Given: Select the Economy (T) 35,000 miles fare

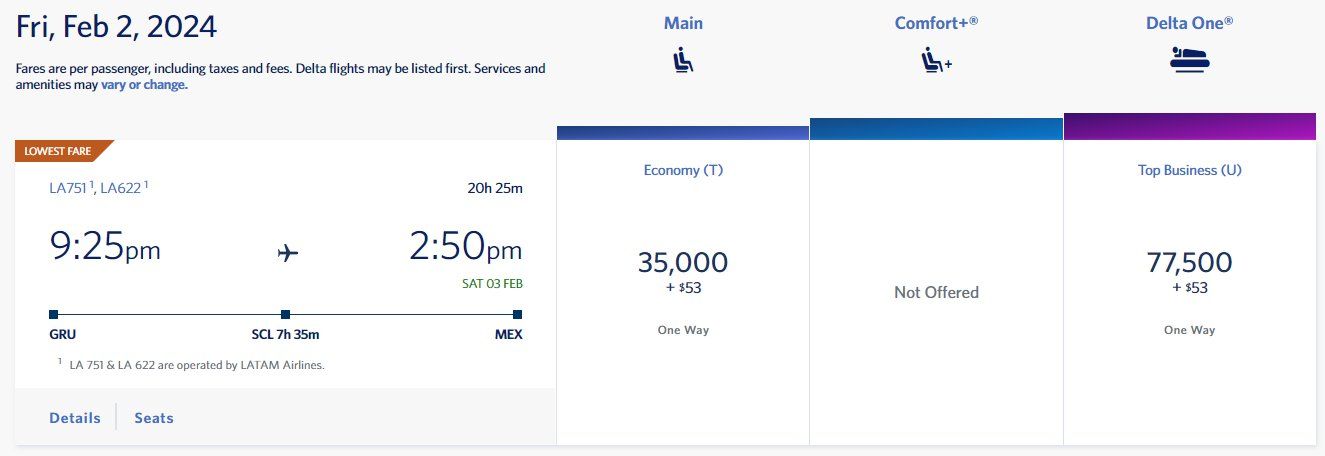Looking at the screenshot, I should [x=683, y=270].
